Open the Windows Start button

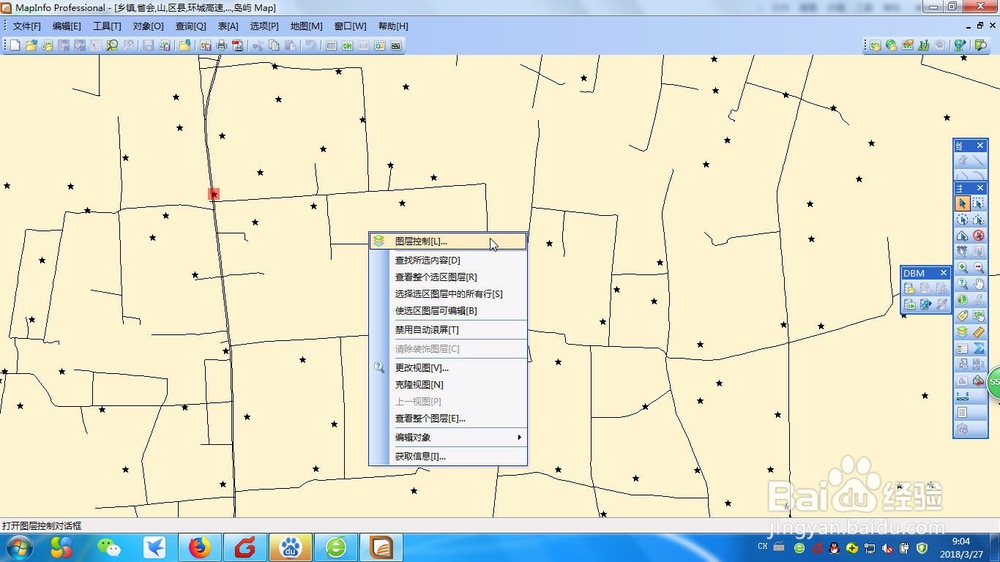click(17, 547)
